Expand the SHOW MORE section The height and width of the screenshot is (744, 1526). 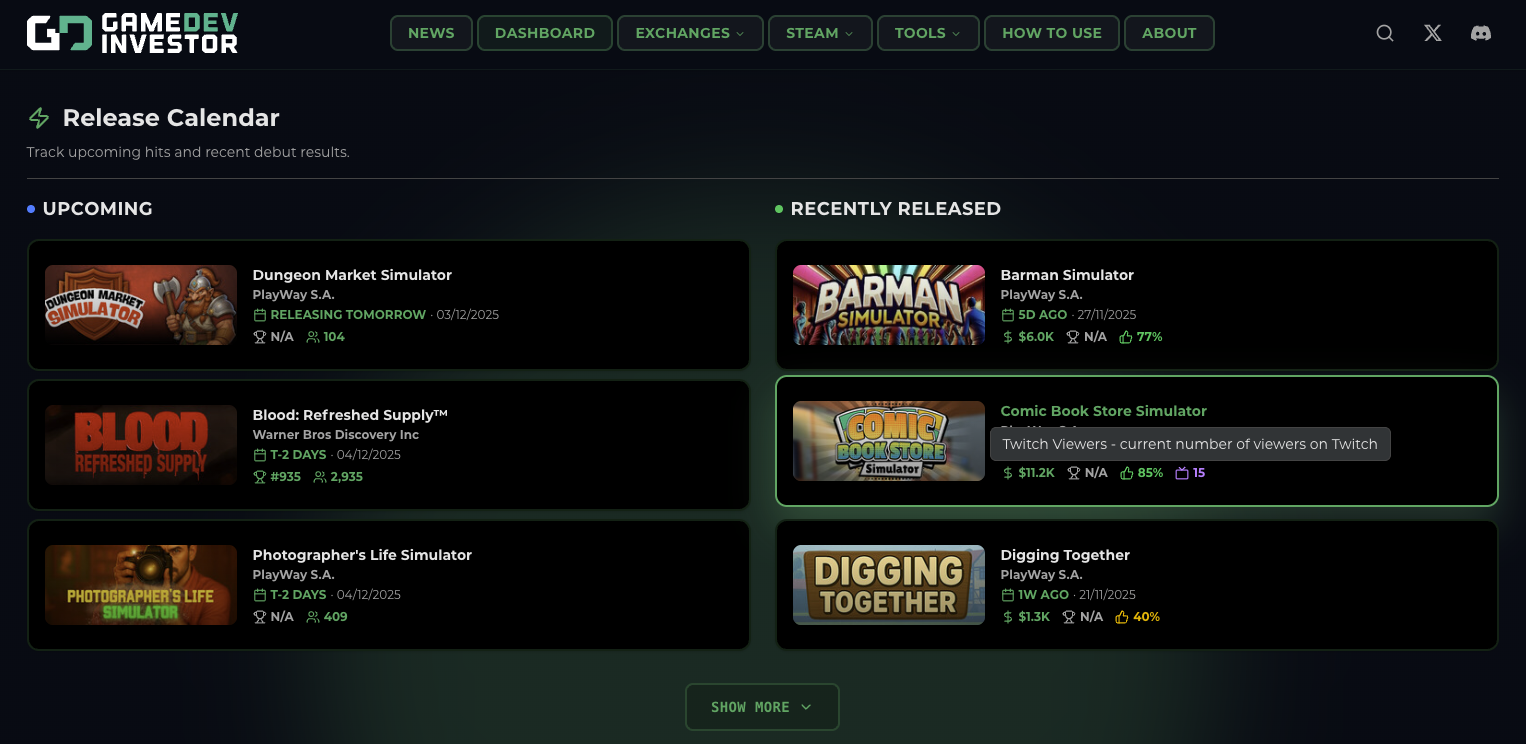[762, 707]
